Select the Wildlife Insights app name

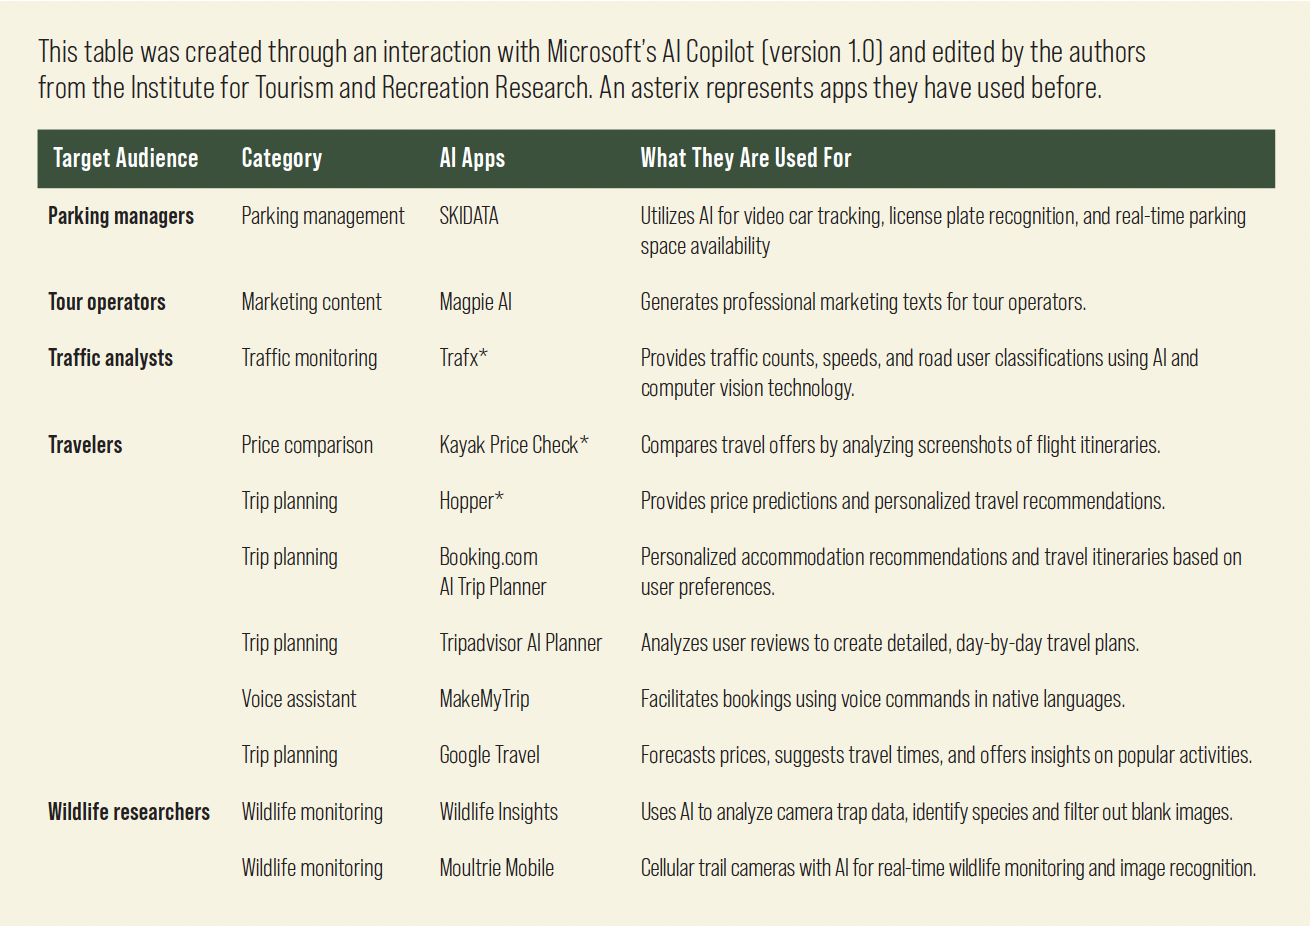point(498,812)
